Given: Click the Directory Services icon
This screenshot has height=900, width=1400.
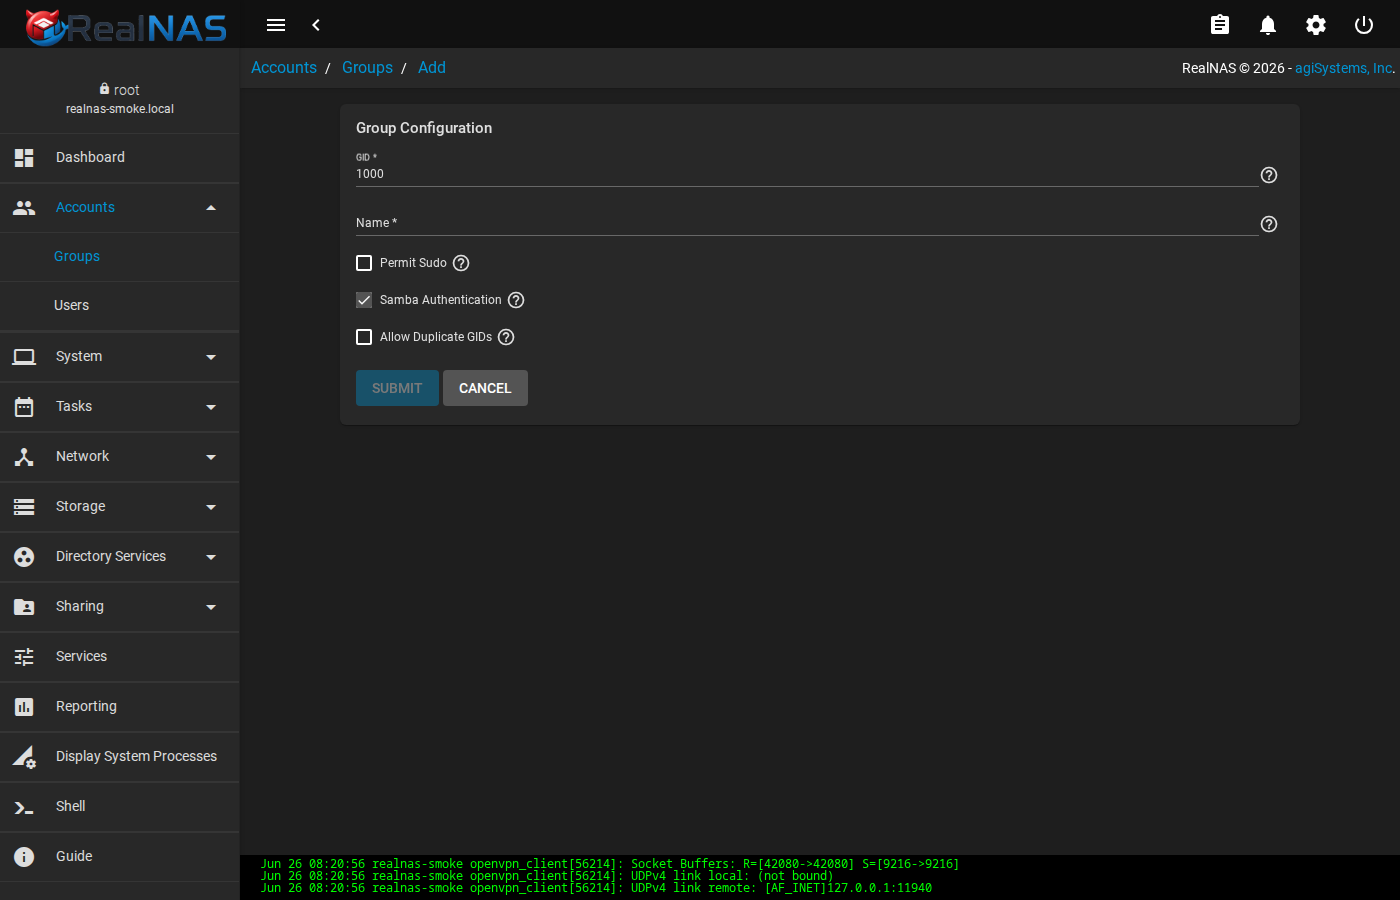Looking at the screenshot, I should 24,557.
